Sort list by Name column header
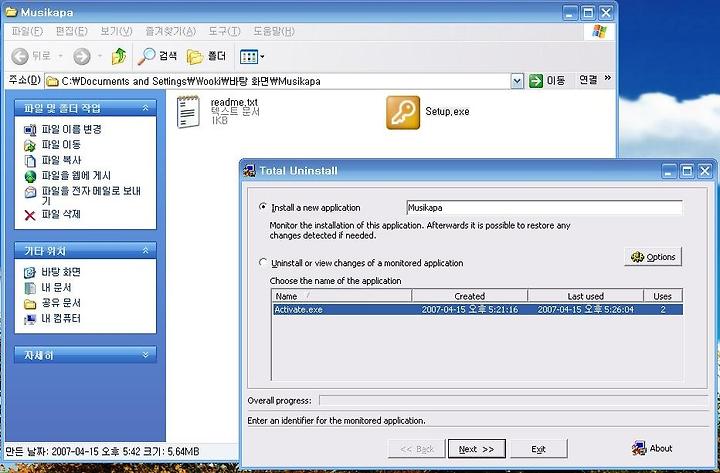The width and height of the screenshot is (720, 473). (342, 296)
